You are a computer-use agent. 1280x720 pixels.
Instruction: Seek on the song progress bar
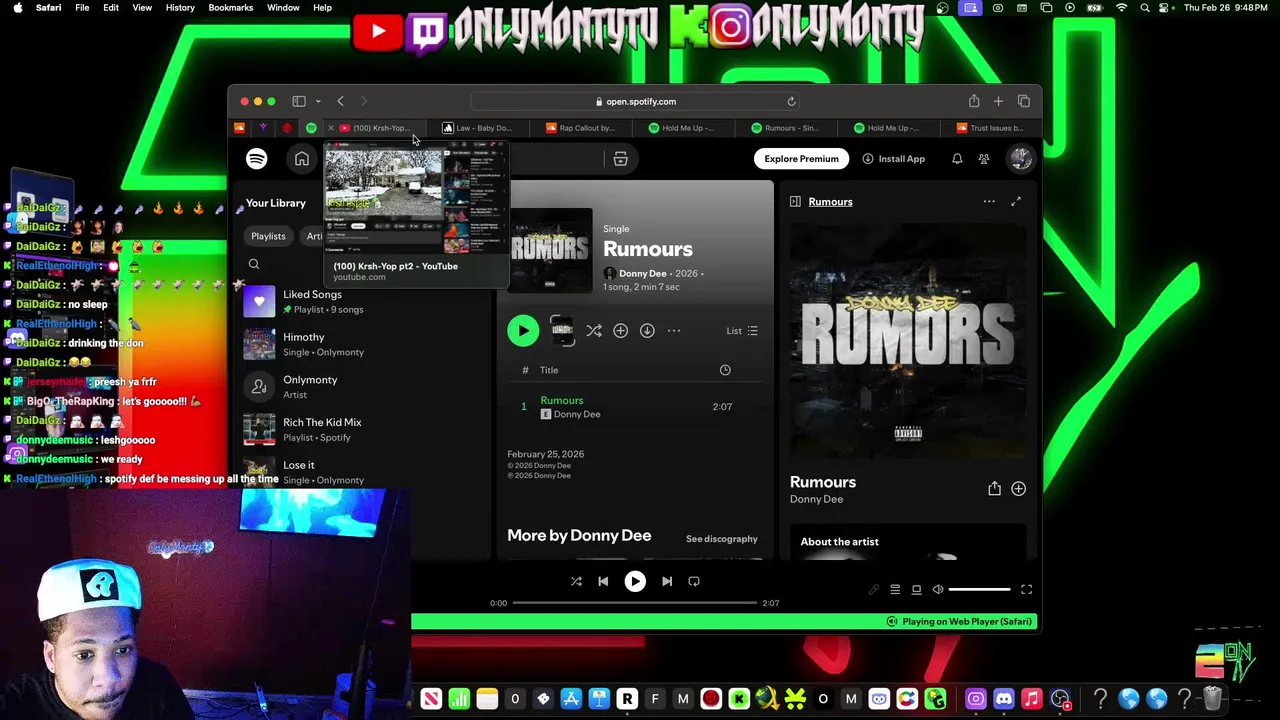[635, 603]
